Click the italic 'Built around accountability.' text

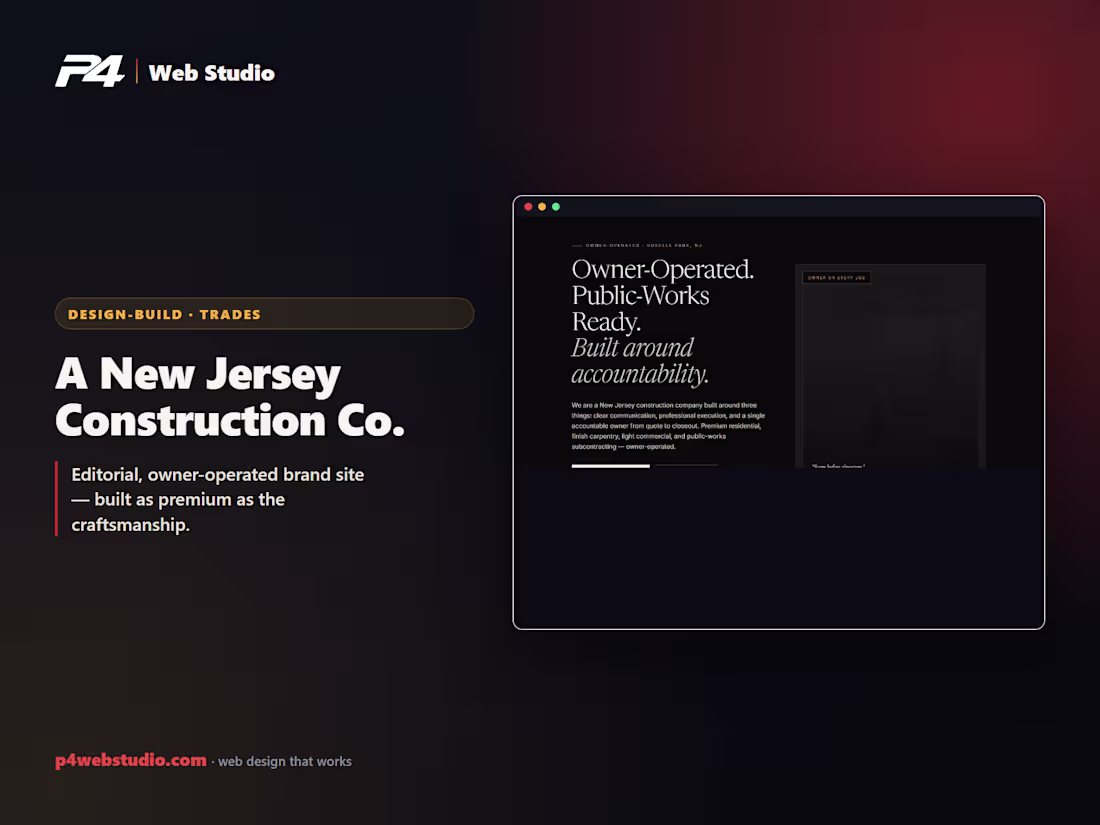[640, 361]
